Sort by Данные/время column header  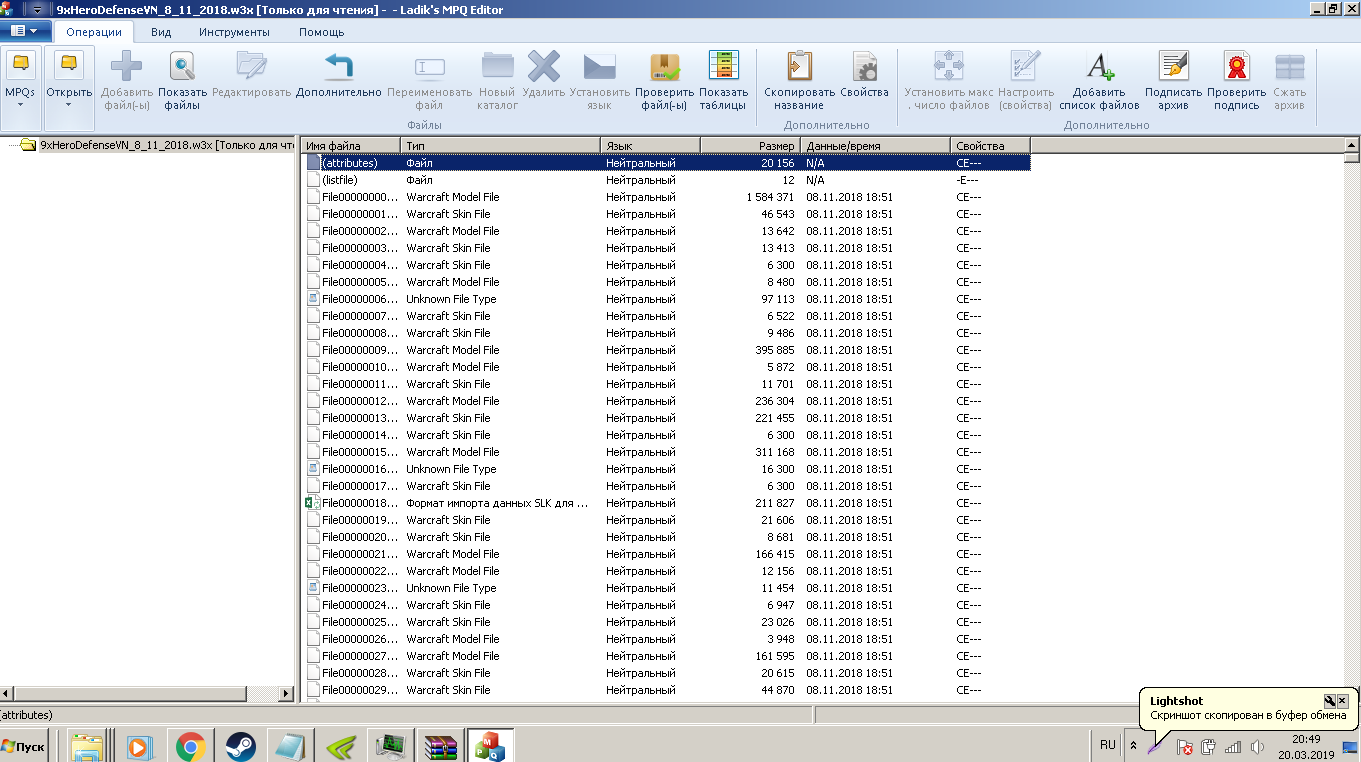pyautogui.click(x=876, y=146)
